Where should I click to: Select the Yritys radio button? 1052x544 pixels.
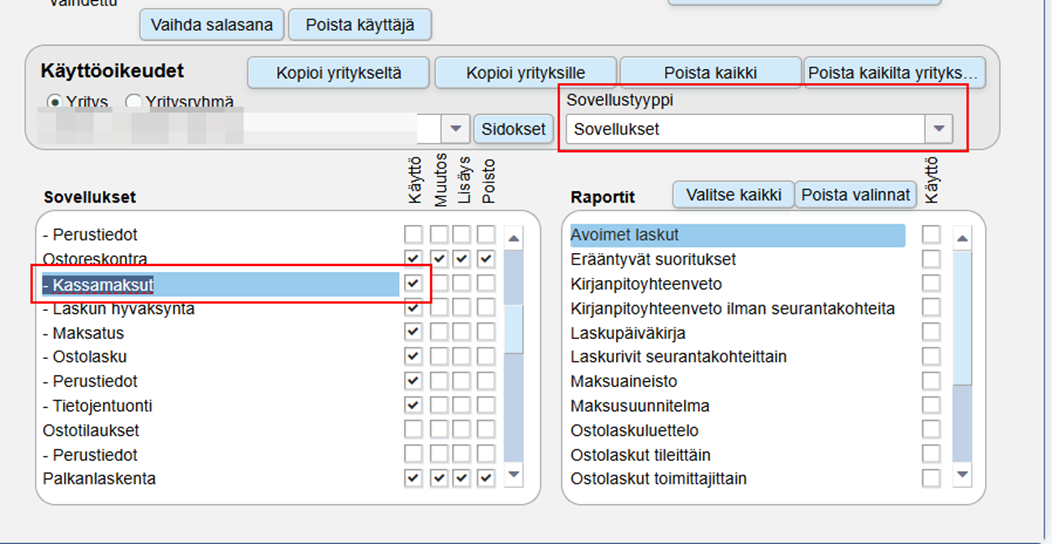pyautogui.click(x=54, y=102)
